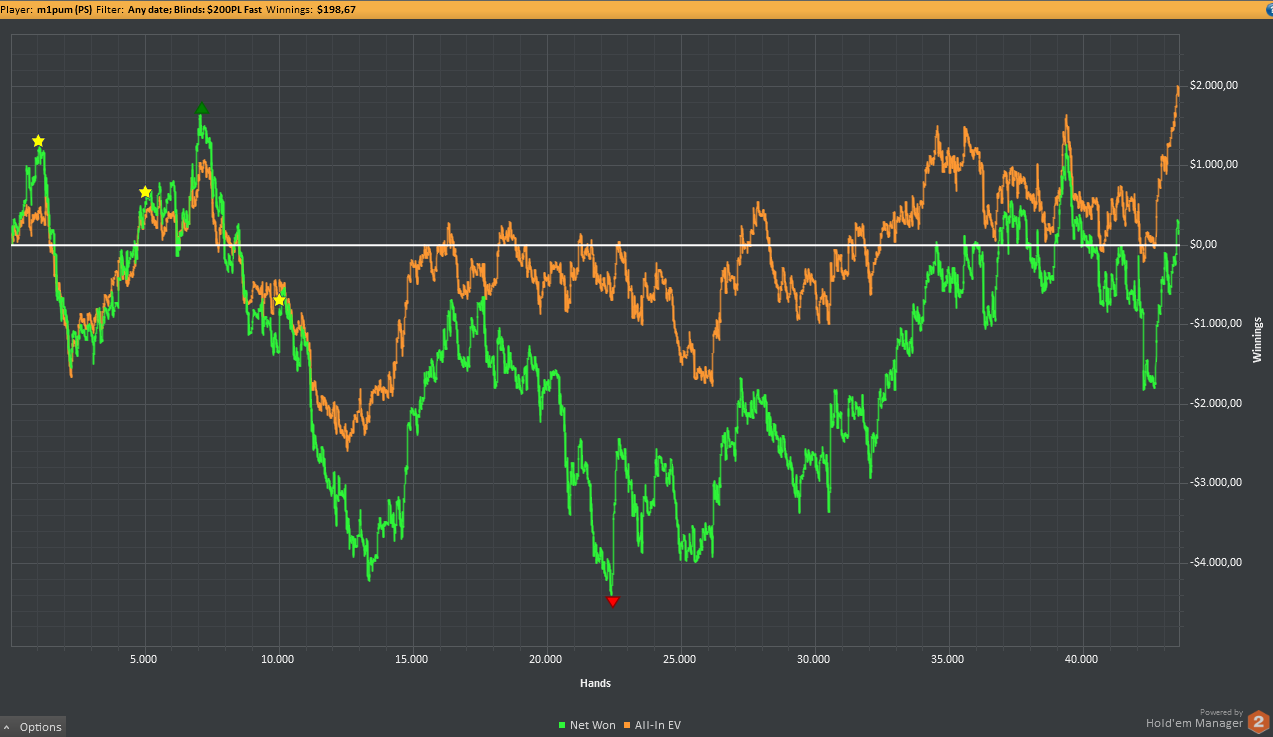Click the $0,00 axis label
The height and width of the screenshot is (737, 1273).
pyautogui.click(x=1203, y=244)
